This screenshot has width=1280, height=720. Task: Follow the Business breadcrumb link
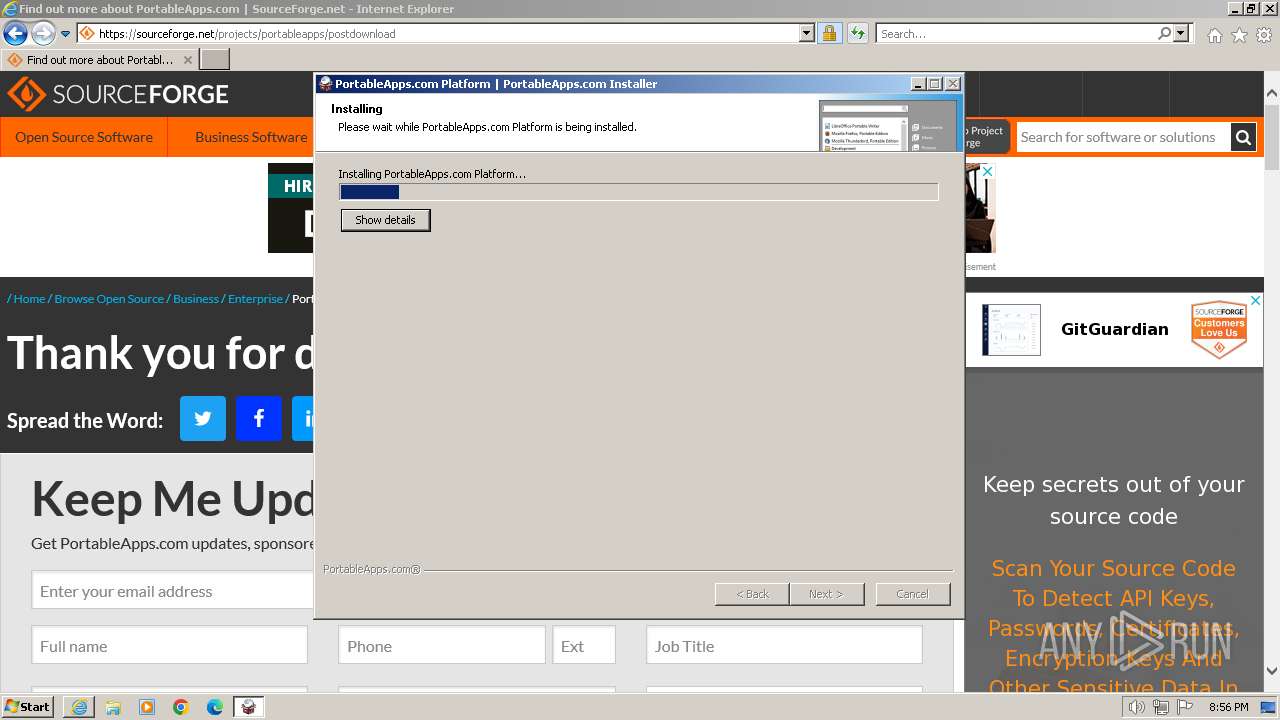[196, 299]
